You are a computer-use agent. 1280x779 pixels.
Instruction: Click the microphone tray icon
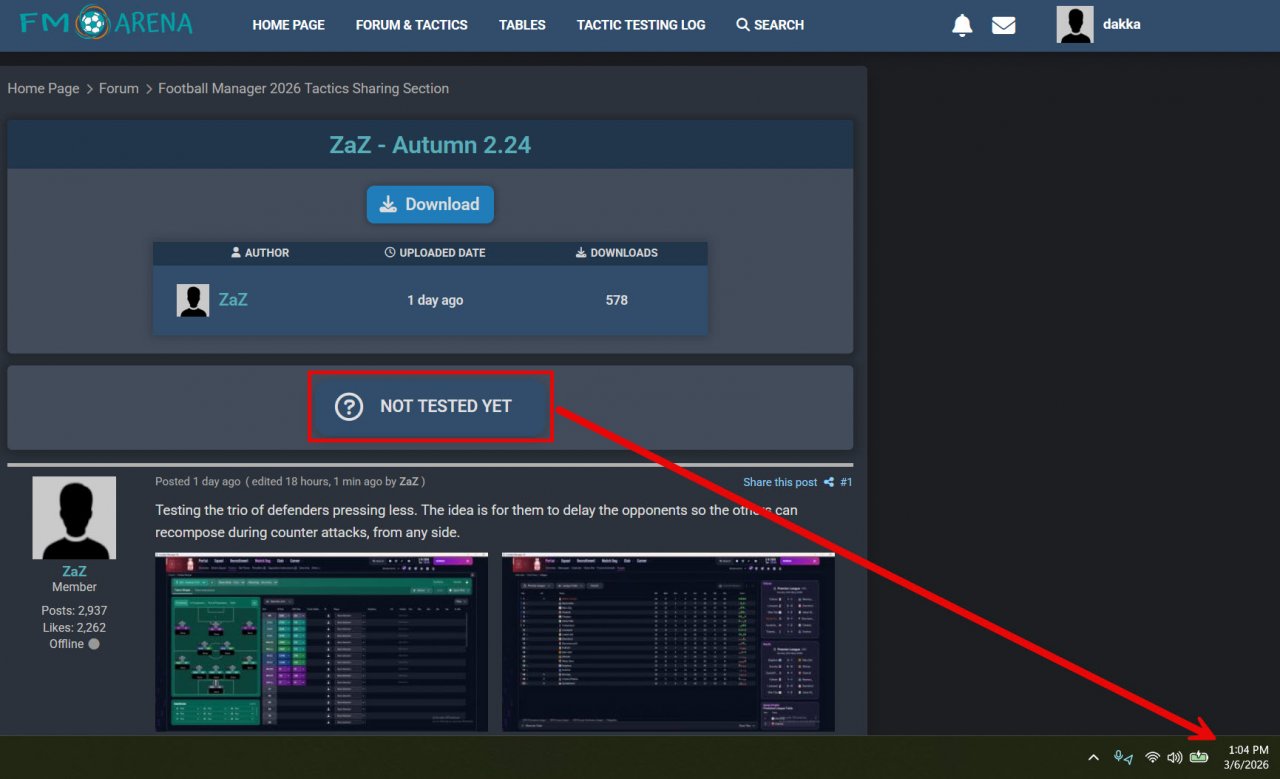(1119, 757)
